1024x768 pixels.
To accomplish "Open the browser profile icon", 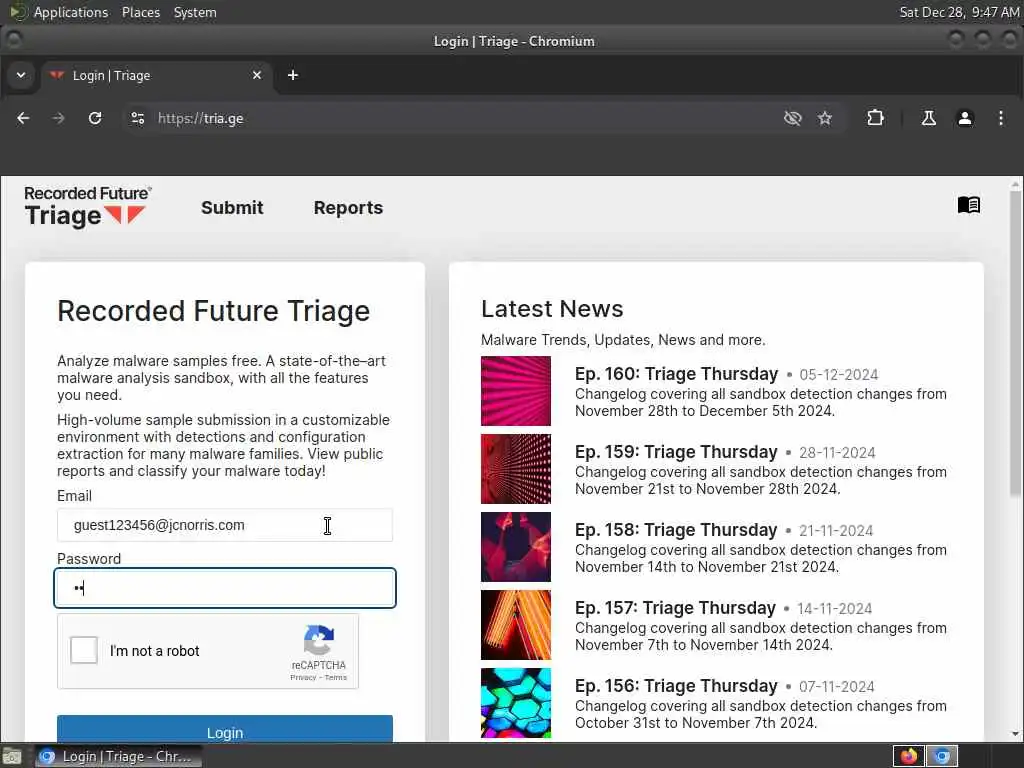I will pyautogui.click(x=965, y=118).
